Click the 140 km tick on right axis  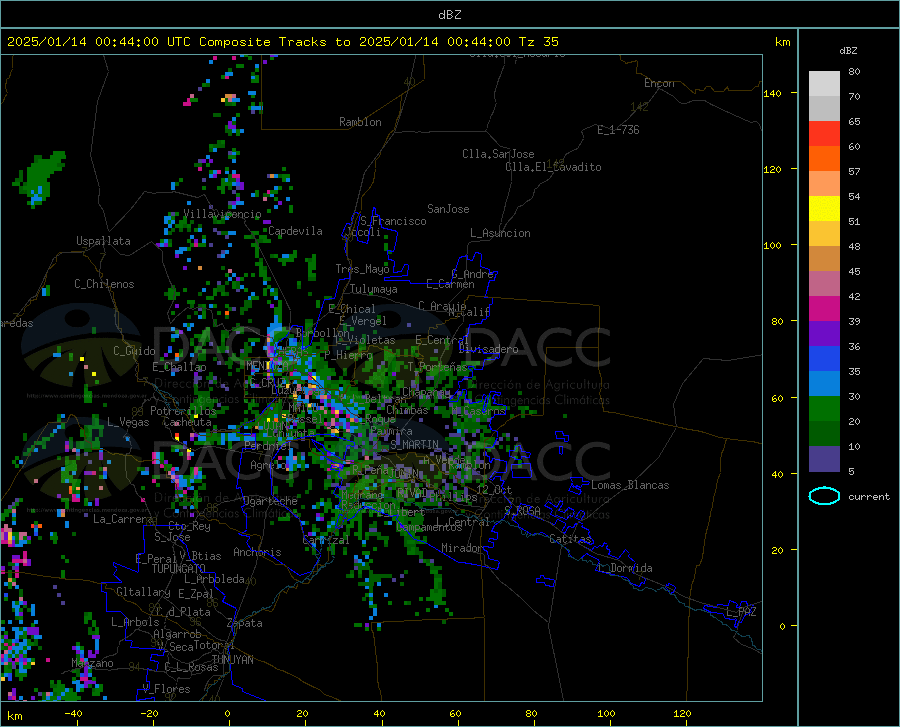point(773,93)
